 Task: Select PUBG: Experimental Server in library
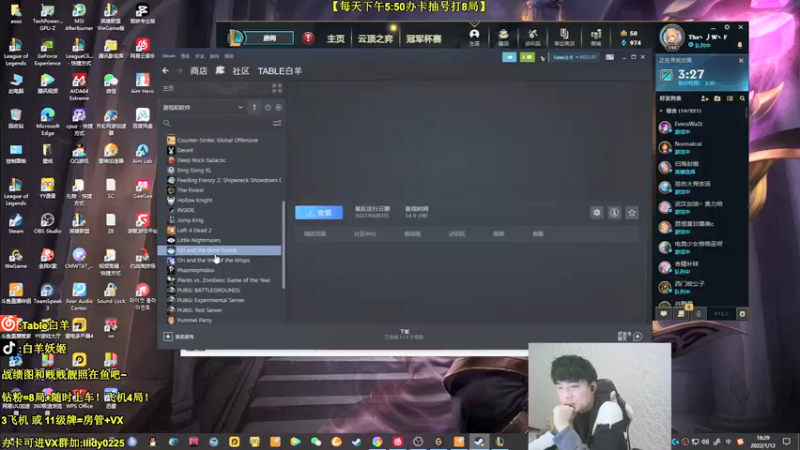211,300
